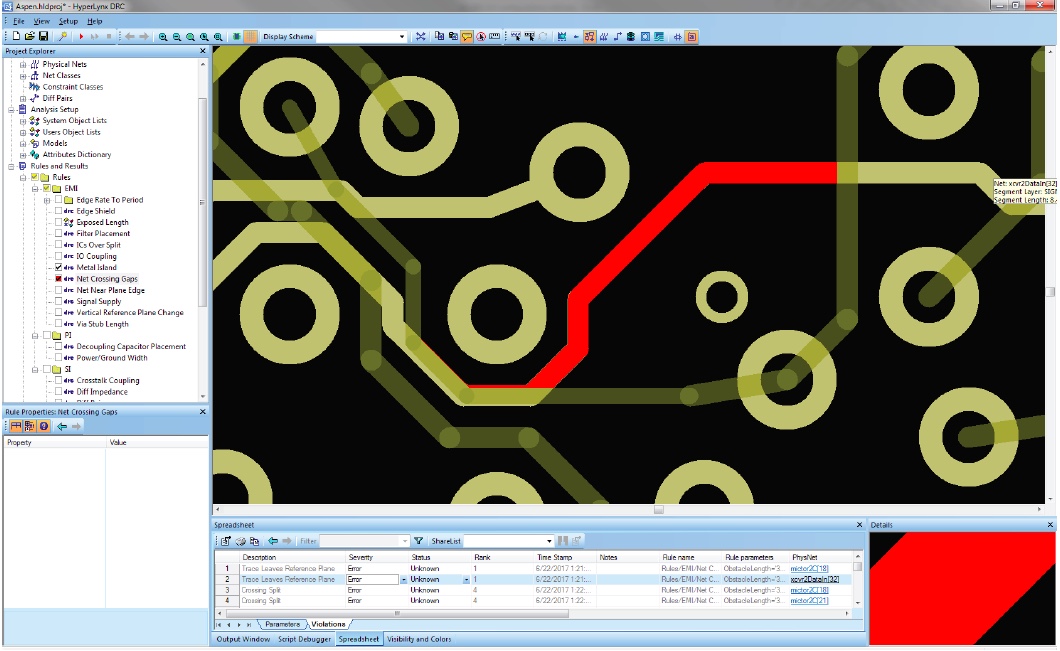This screenshot has width=1060, height=651.
Task: Click the New project toolbar icon
Action: click(16, 37)
